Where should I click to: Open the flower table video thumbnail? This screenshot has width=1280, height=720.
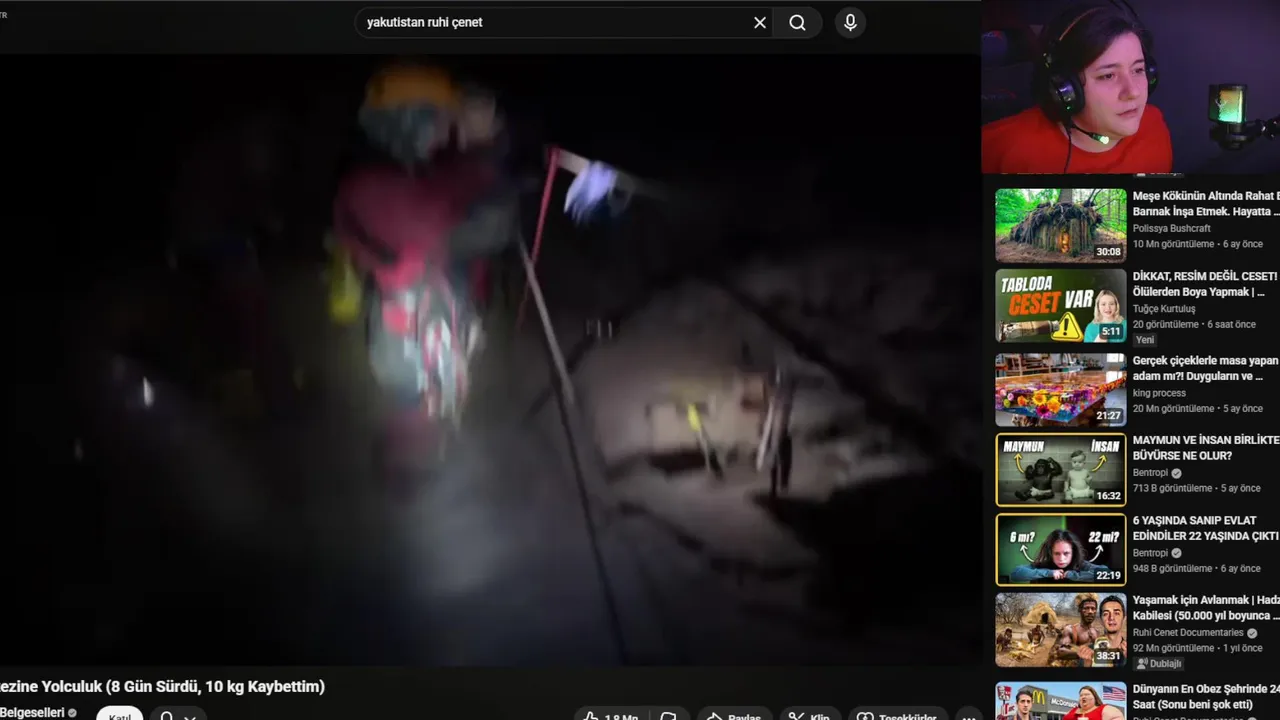click(1061, 389)
